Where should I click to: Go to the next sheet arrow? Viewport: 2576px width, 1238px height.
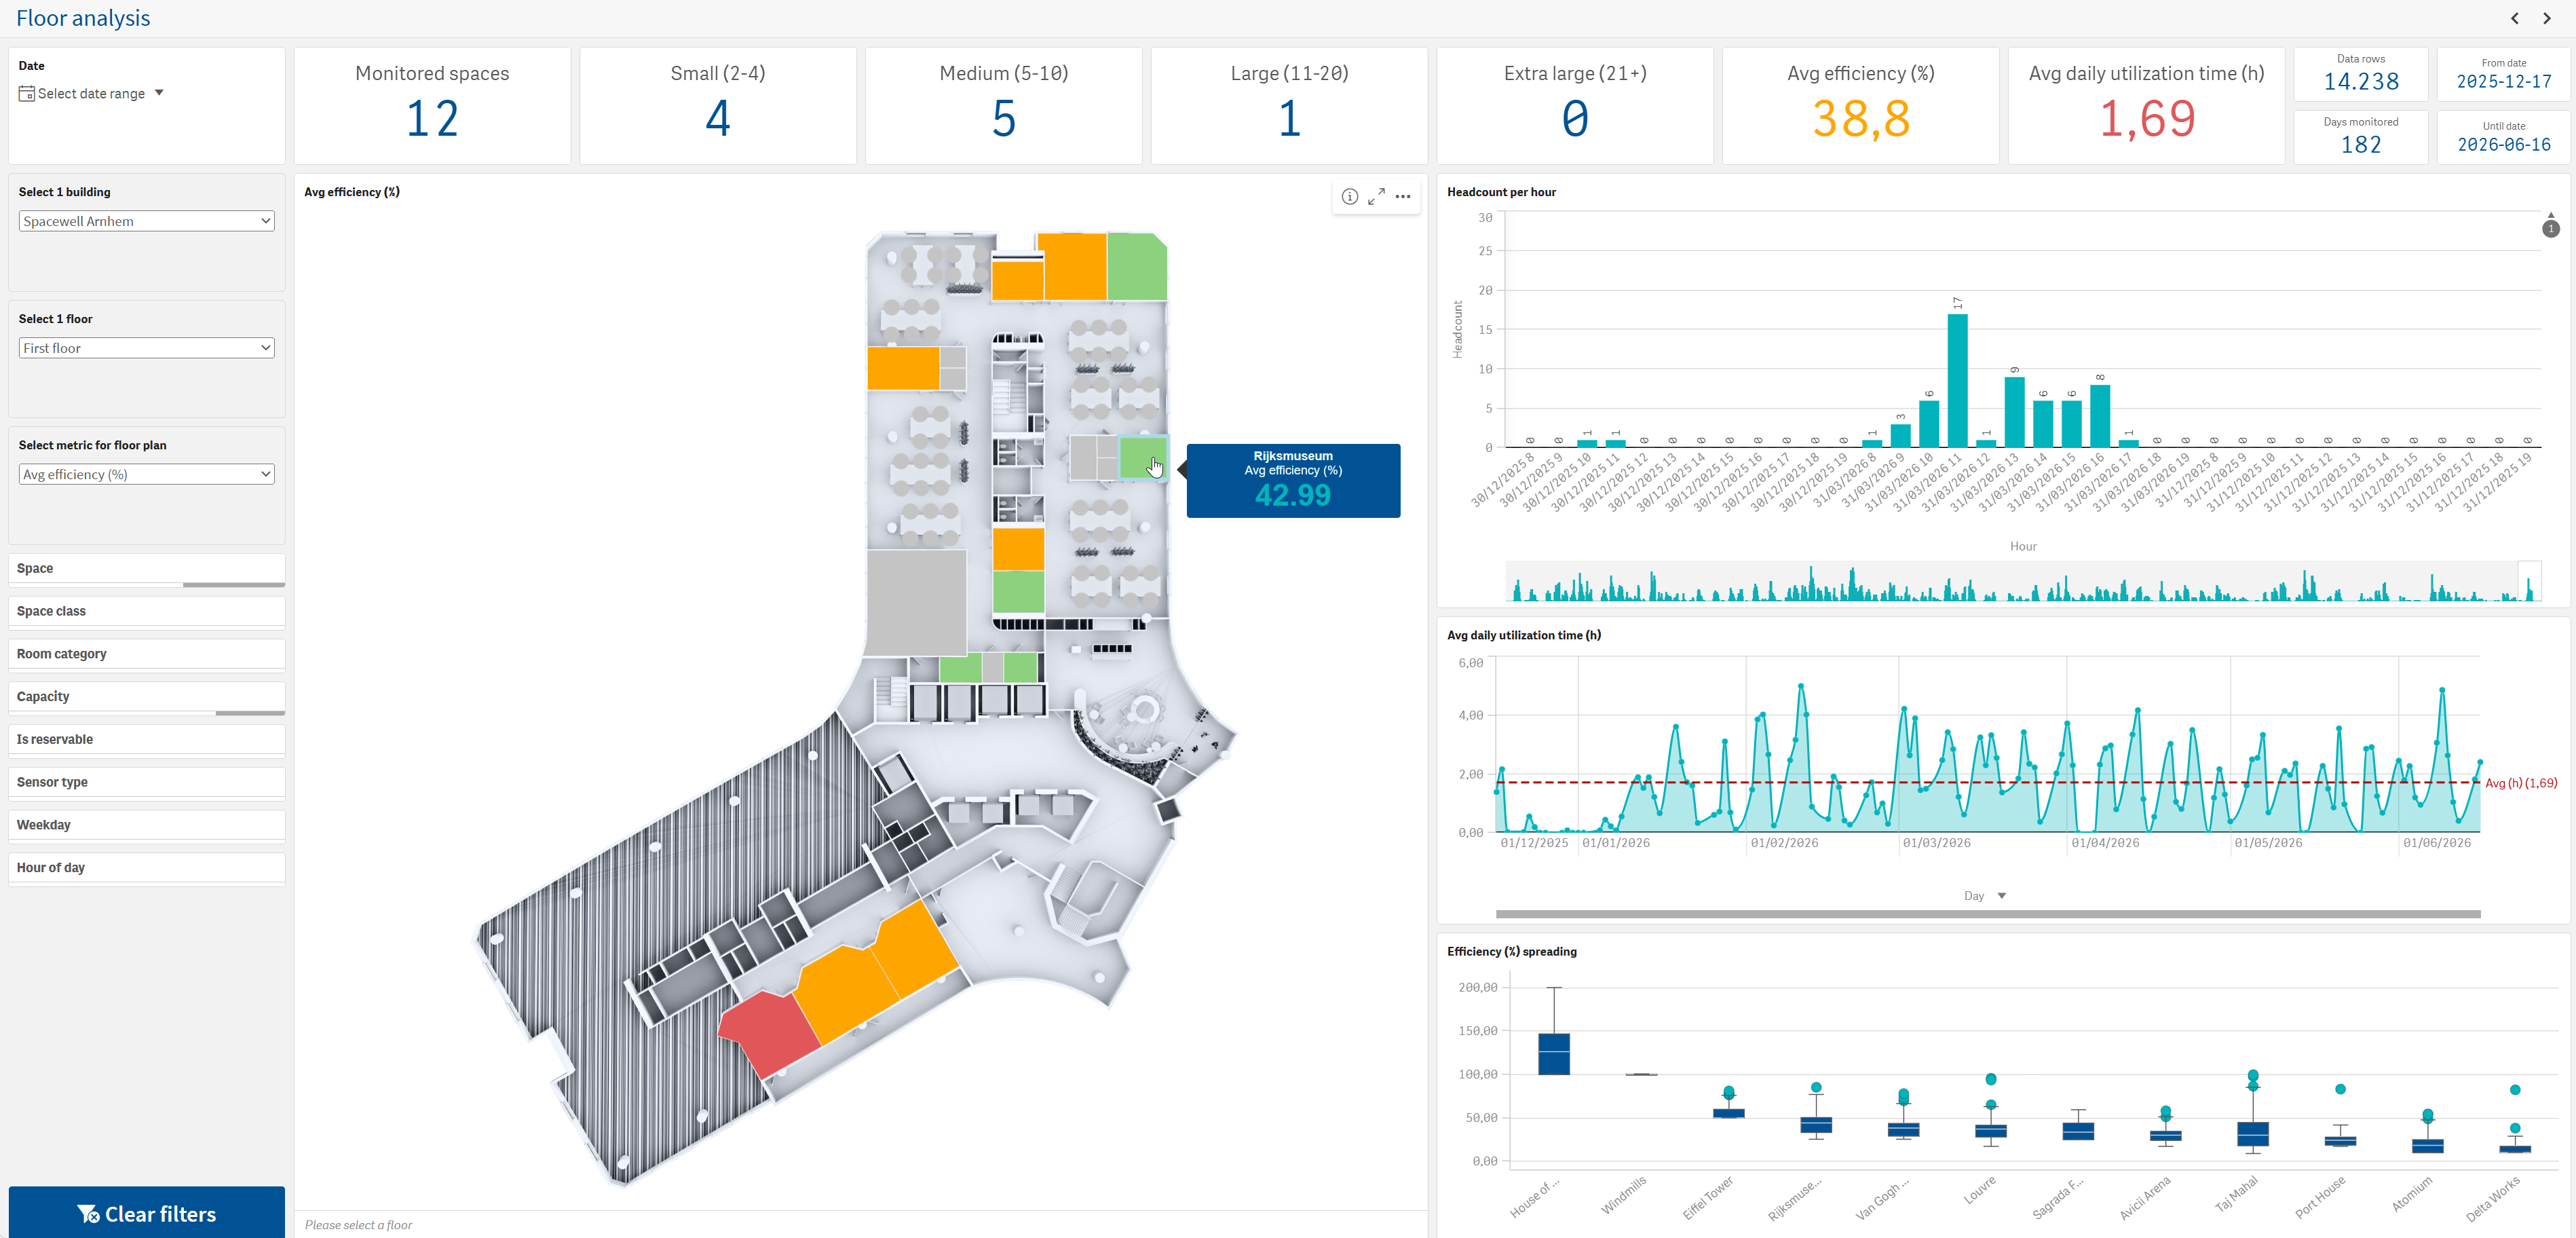coord(2547,18)
